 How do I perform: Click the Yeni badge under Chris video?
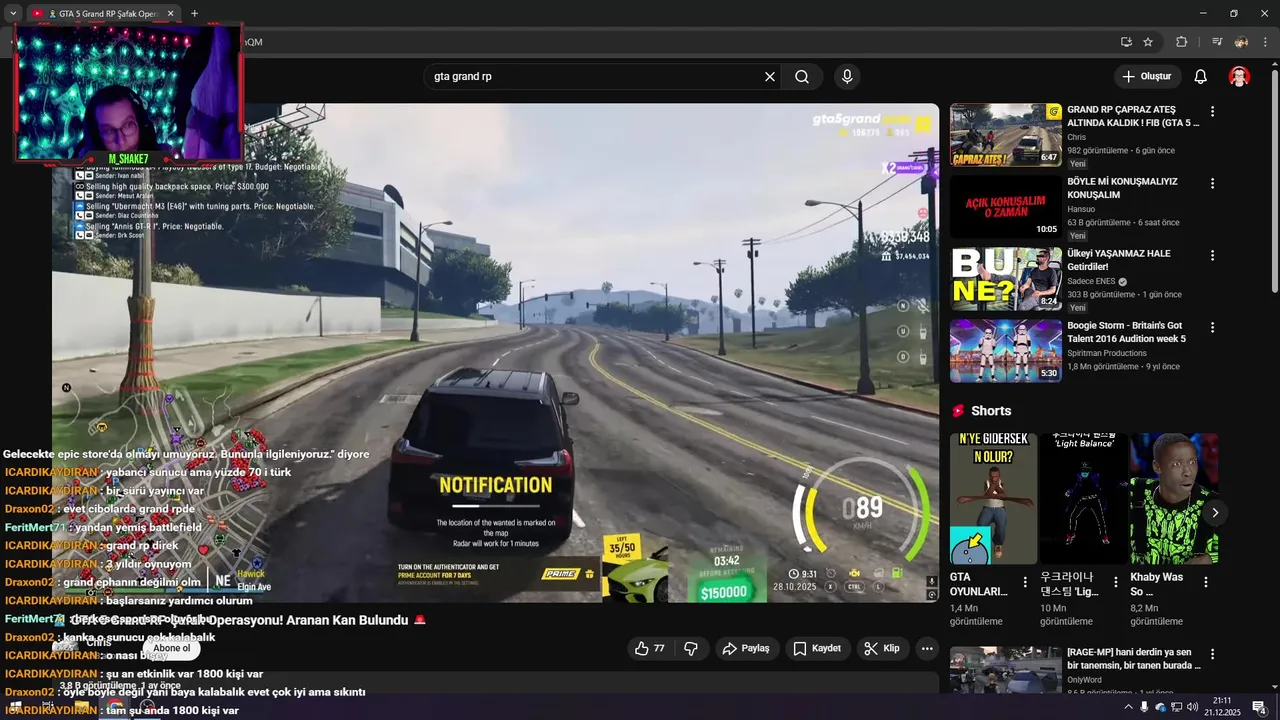coord(1078,164)
